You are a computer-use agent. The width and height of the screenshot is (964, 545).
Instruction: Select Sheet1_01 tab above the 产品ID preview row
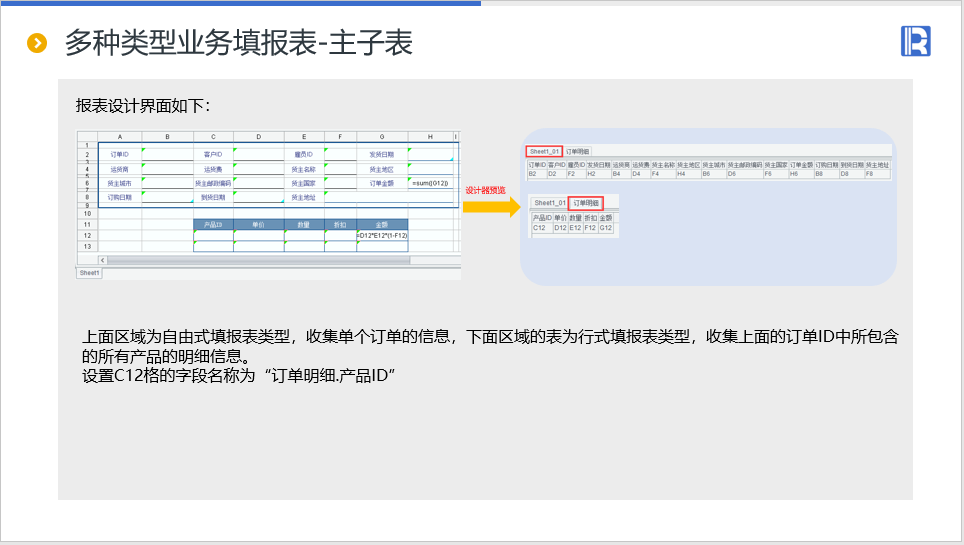tap(550, 203)
